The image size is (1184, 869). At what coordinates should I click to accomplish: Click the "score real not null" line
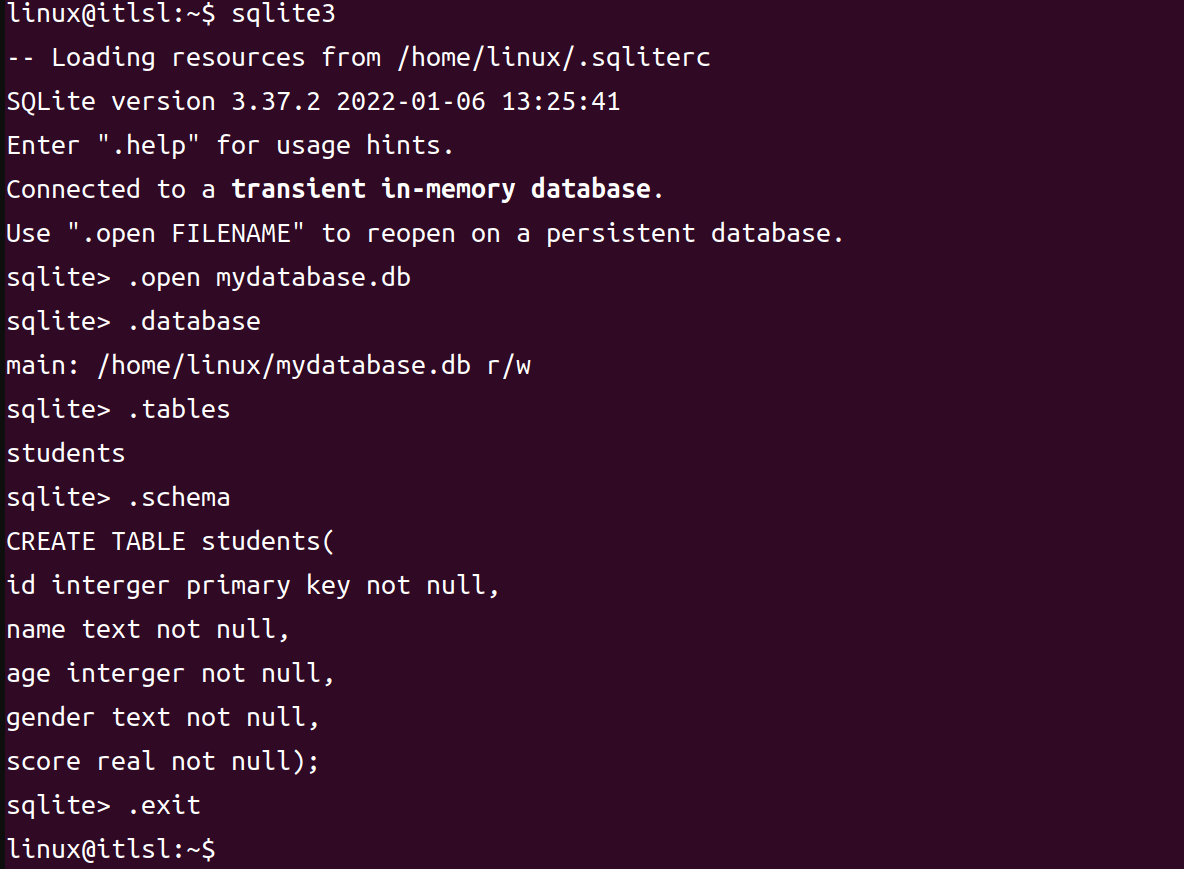[163, 762]
